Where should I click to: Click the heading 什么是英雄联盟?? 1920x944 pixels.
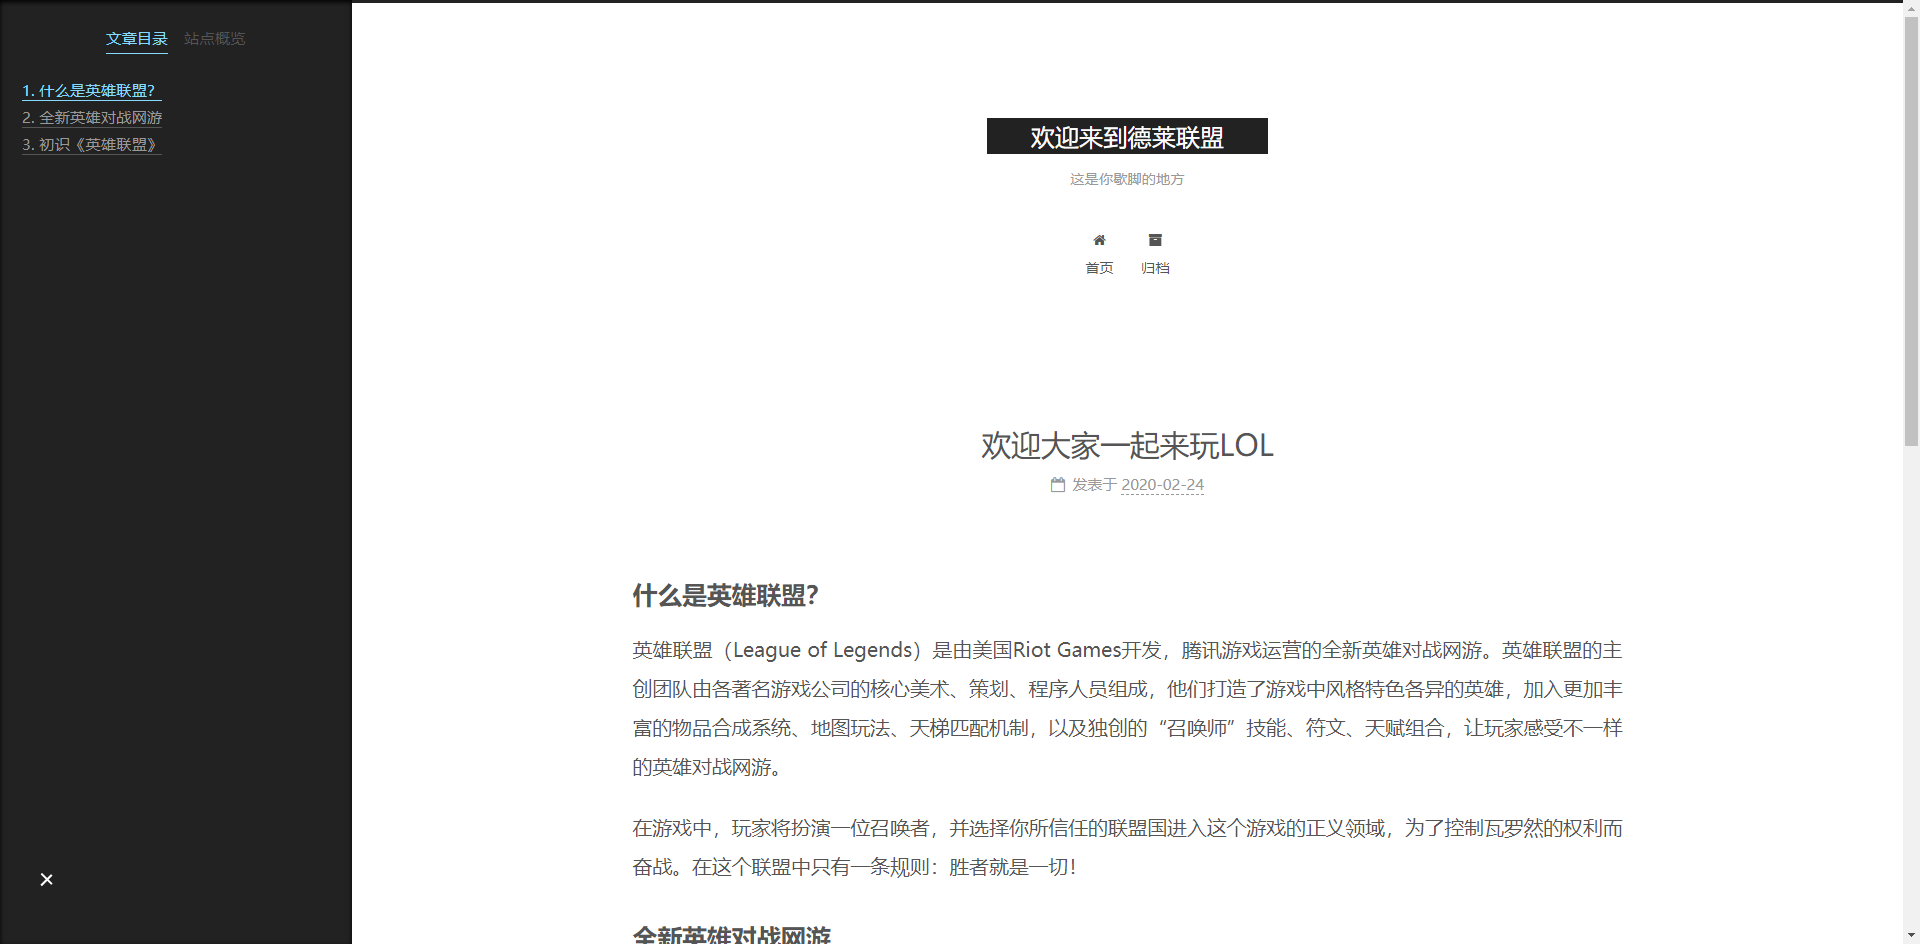tap(725, 596)
